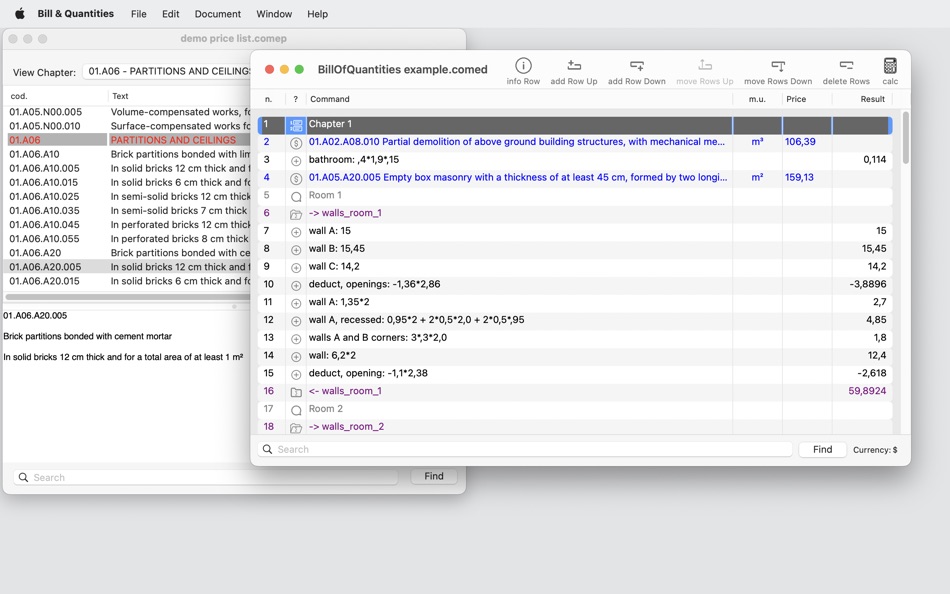Click the plus icon in bathroom row 3
950x594 pixels.
point(296,161)
